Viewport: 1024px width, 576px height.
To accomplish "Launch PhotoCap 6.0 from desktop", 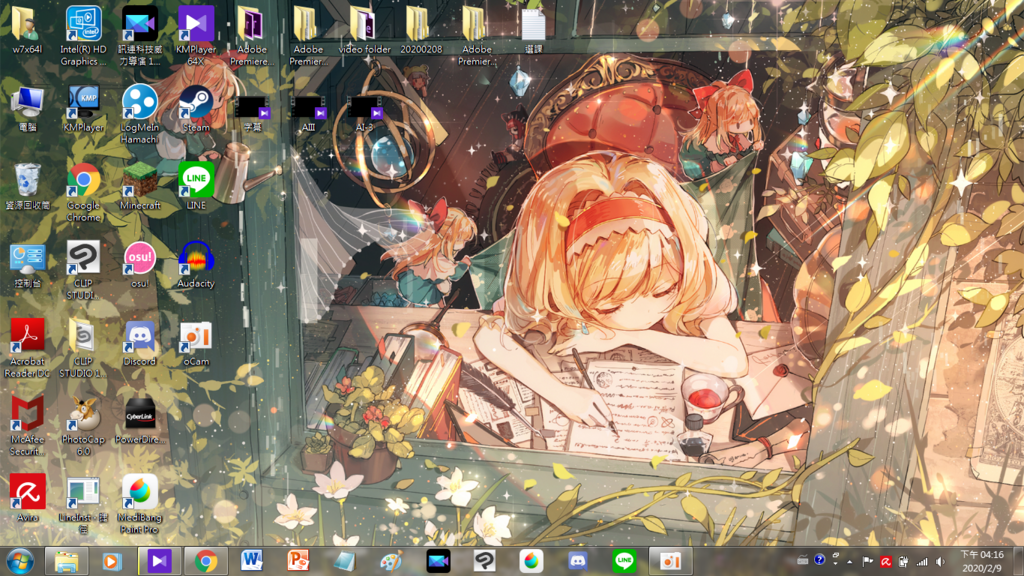I will click(x=83, y=426).
